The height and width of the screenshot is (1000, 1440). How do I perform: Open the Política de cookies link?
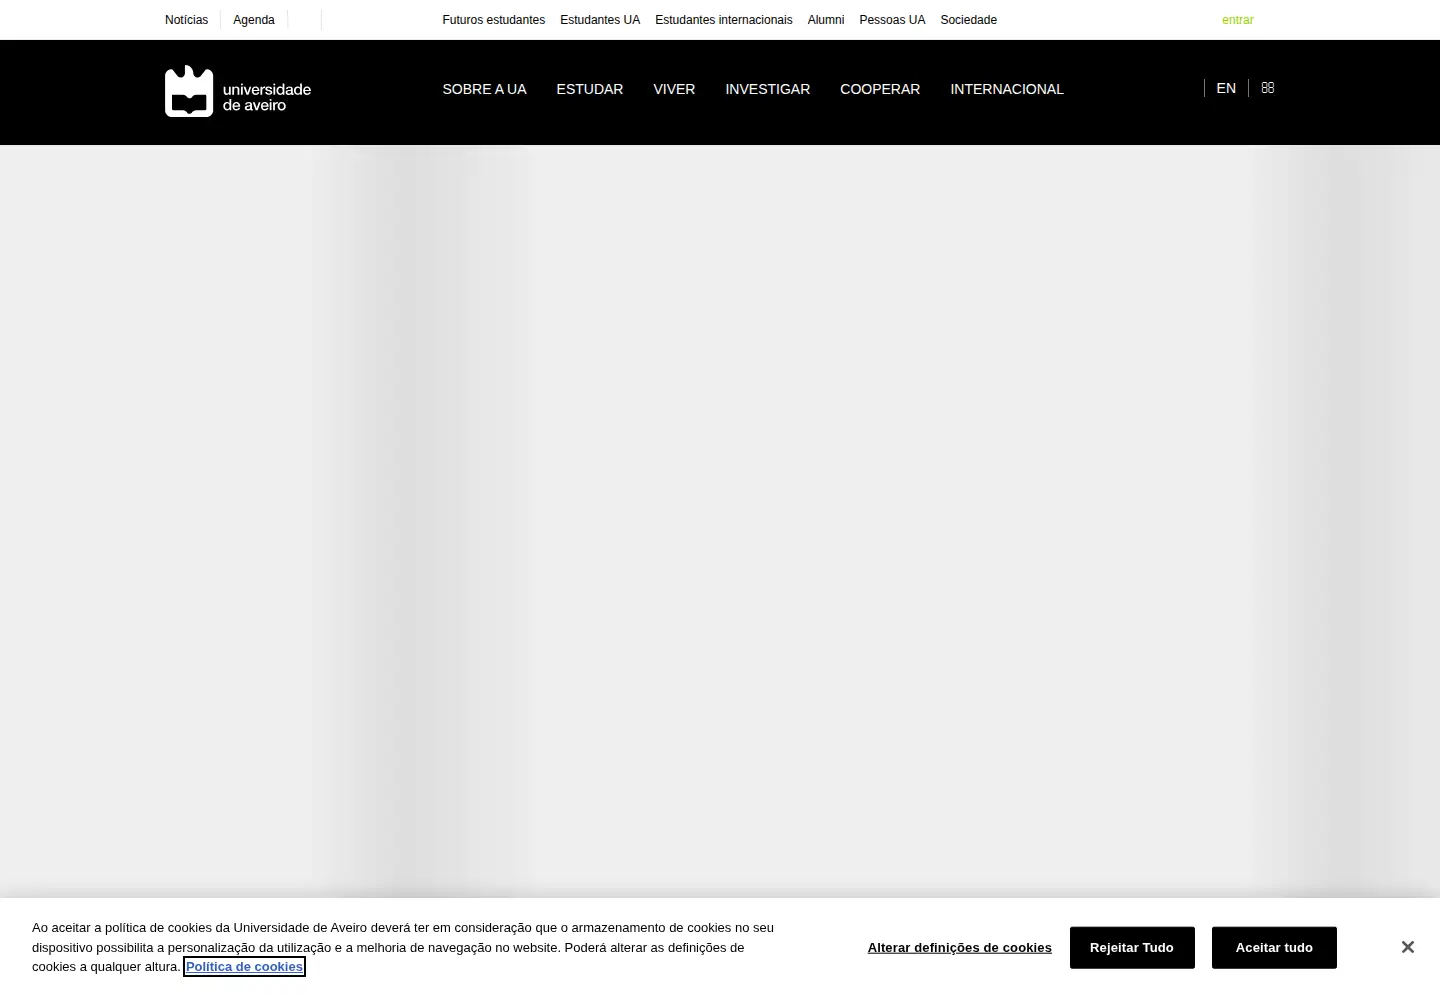click(x=244, y=967)
